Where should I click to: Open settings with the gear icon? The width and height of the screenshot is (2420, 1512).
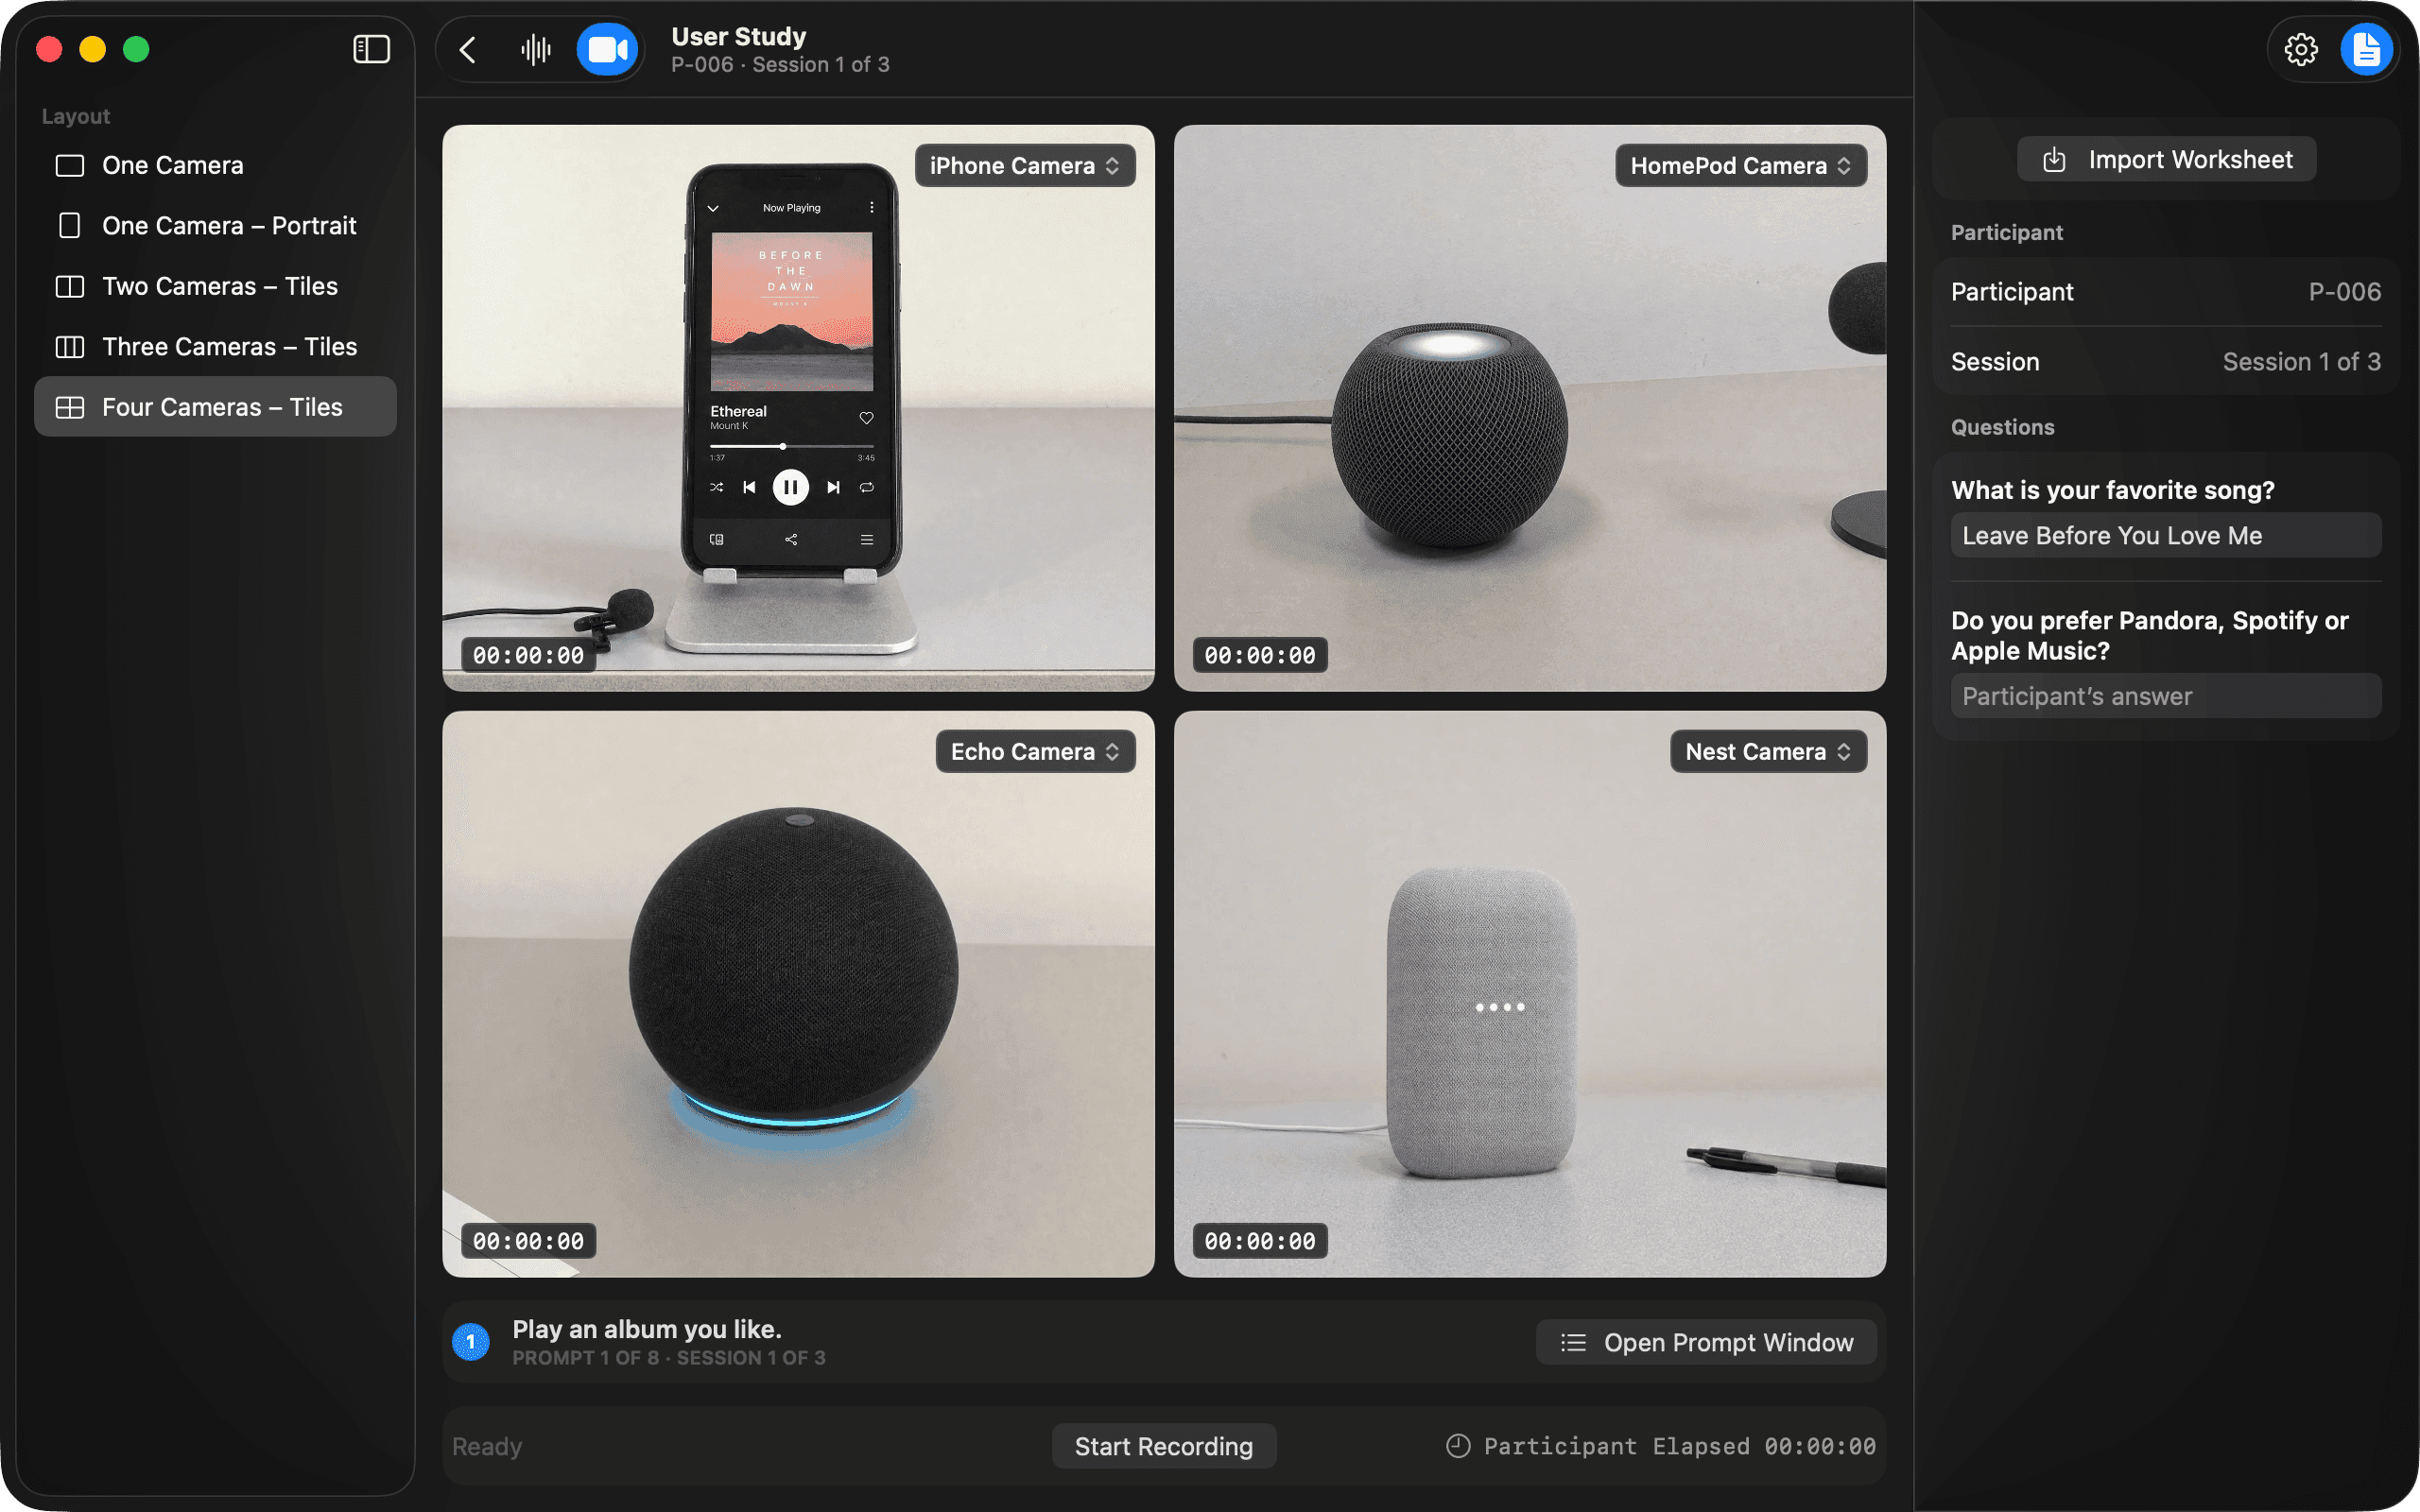[x=2301, y=49]
